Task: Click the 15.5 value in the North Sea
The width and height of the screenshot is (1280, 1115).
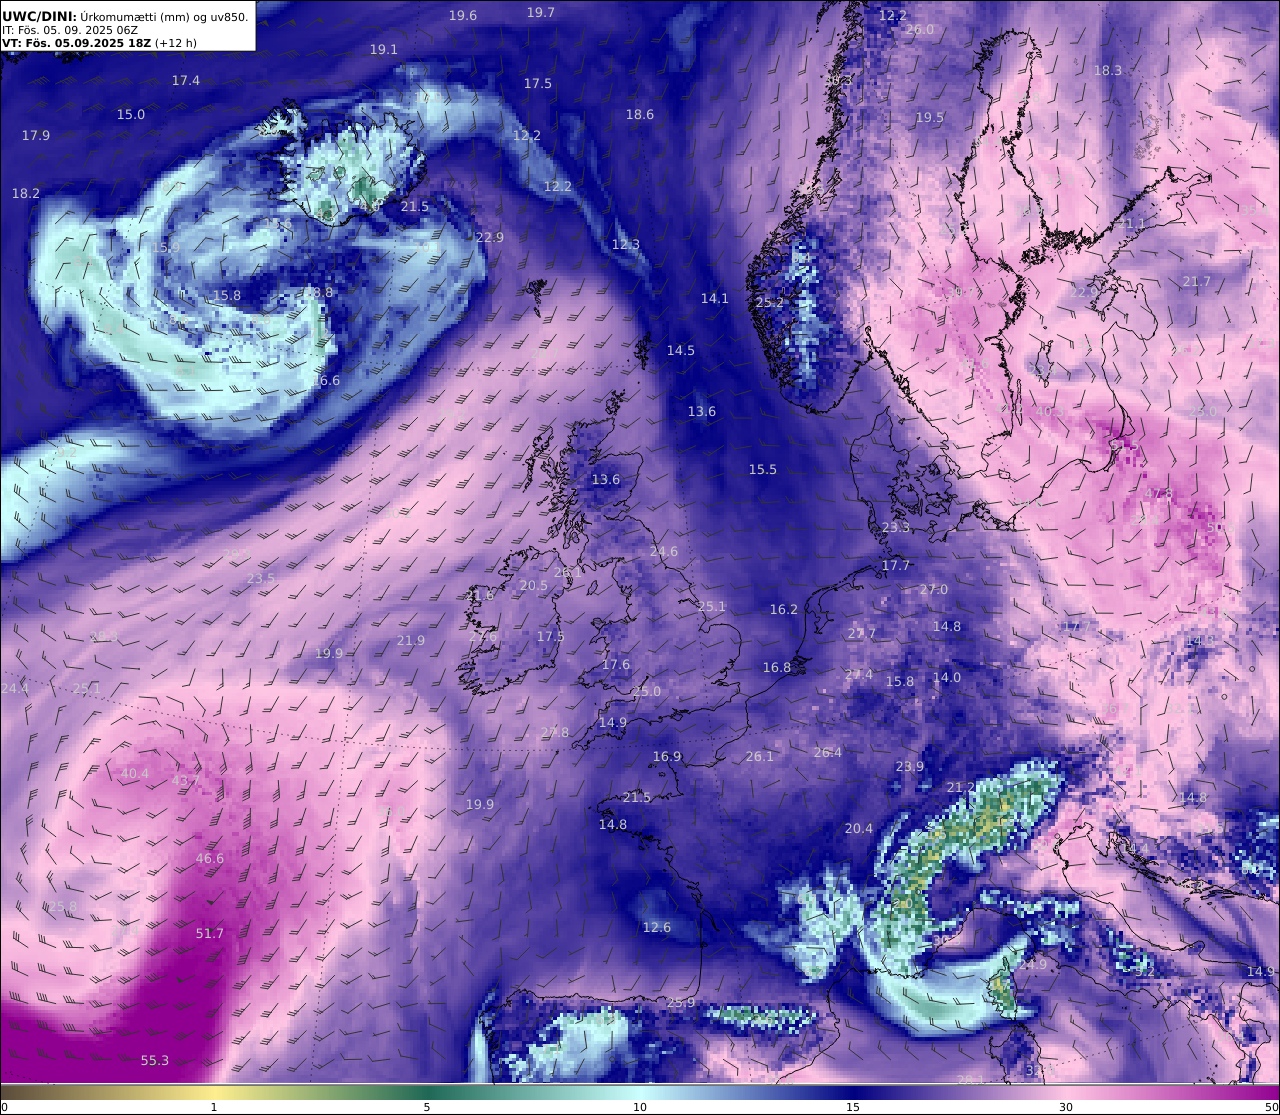Action: 762,470
